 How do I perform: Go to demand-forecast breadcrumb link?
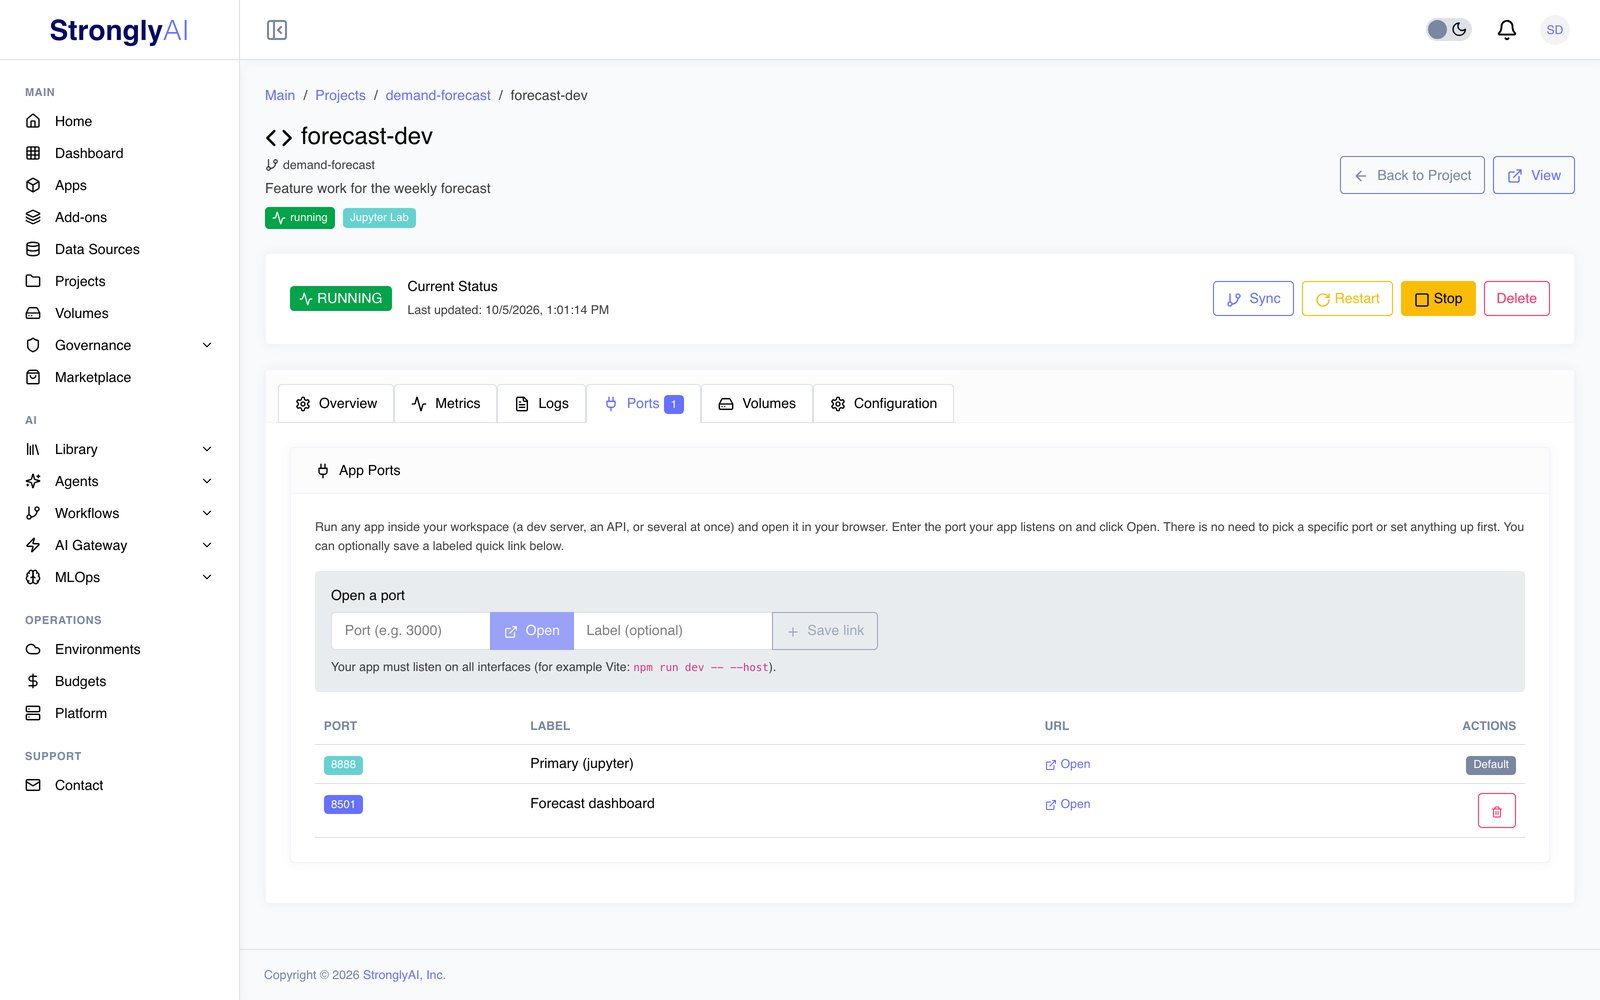438,96
